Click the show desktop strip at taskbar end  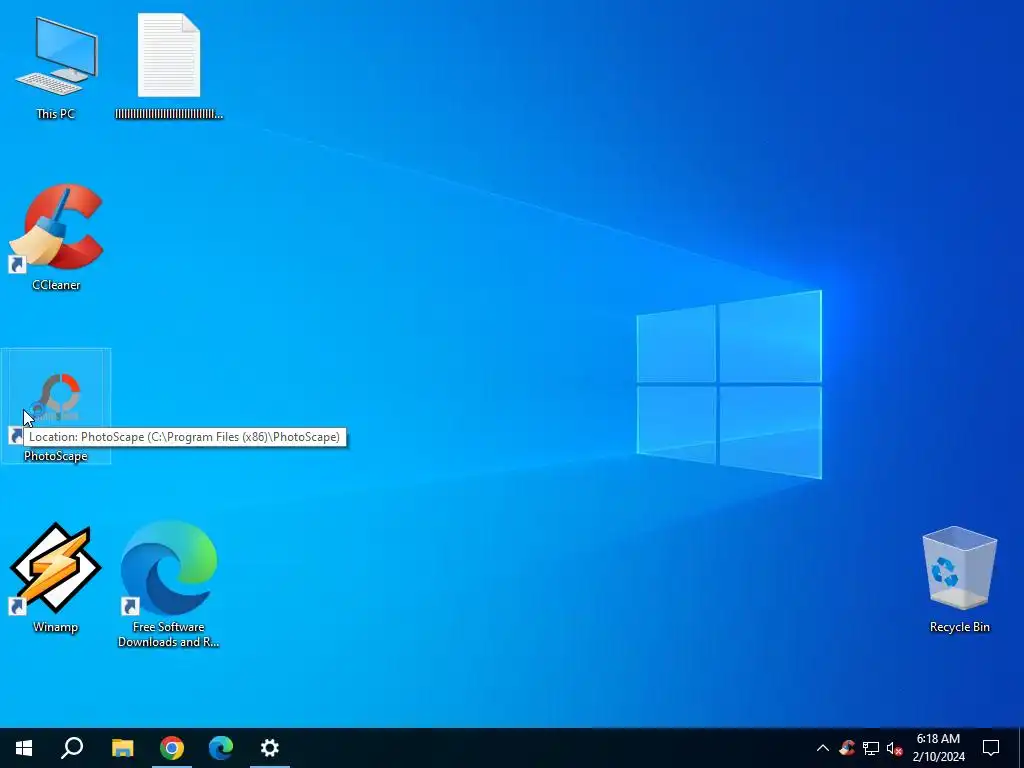pyautogui.click(x=1021, y=748)
